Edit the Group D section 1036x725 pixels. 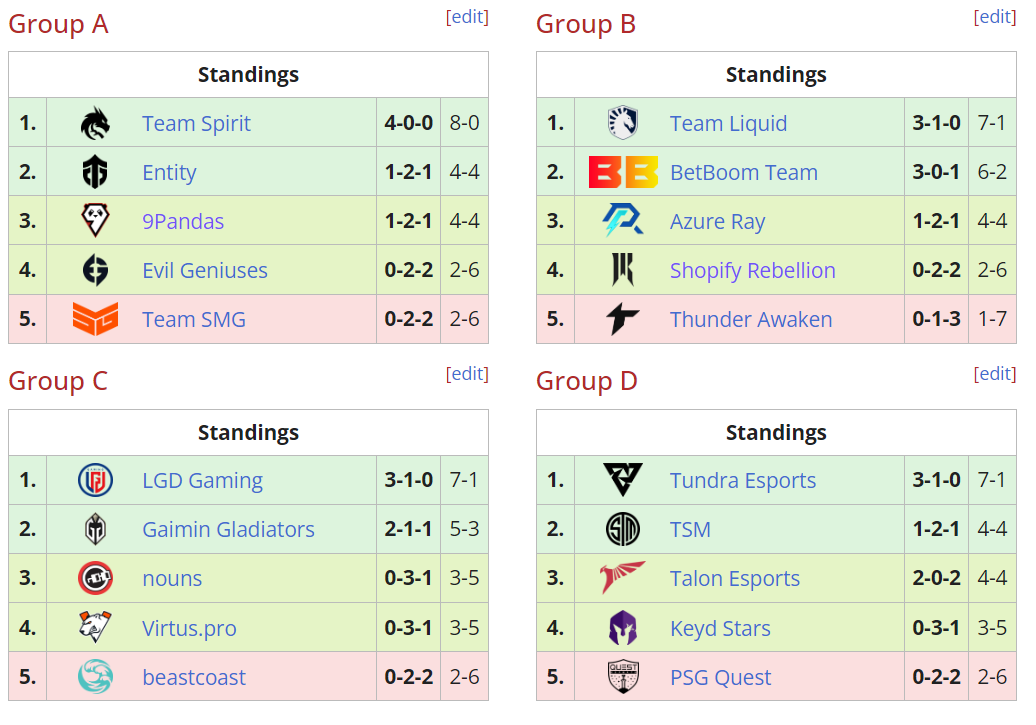(x=995, y=374)
